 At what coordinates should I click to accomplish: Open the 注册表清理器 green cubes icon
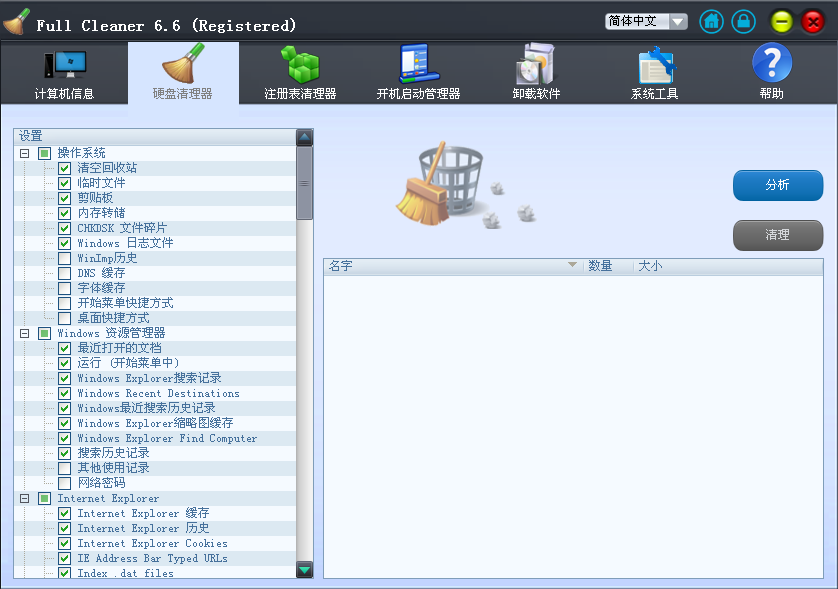point(300,64)
